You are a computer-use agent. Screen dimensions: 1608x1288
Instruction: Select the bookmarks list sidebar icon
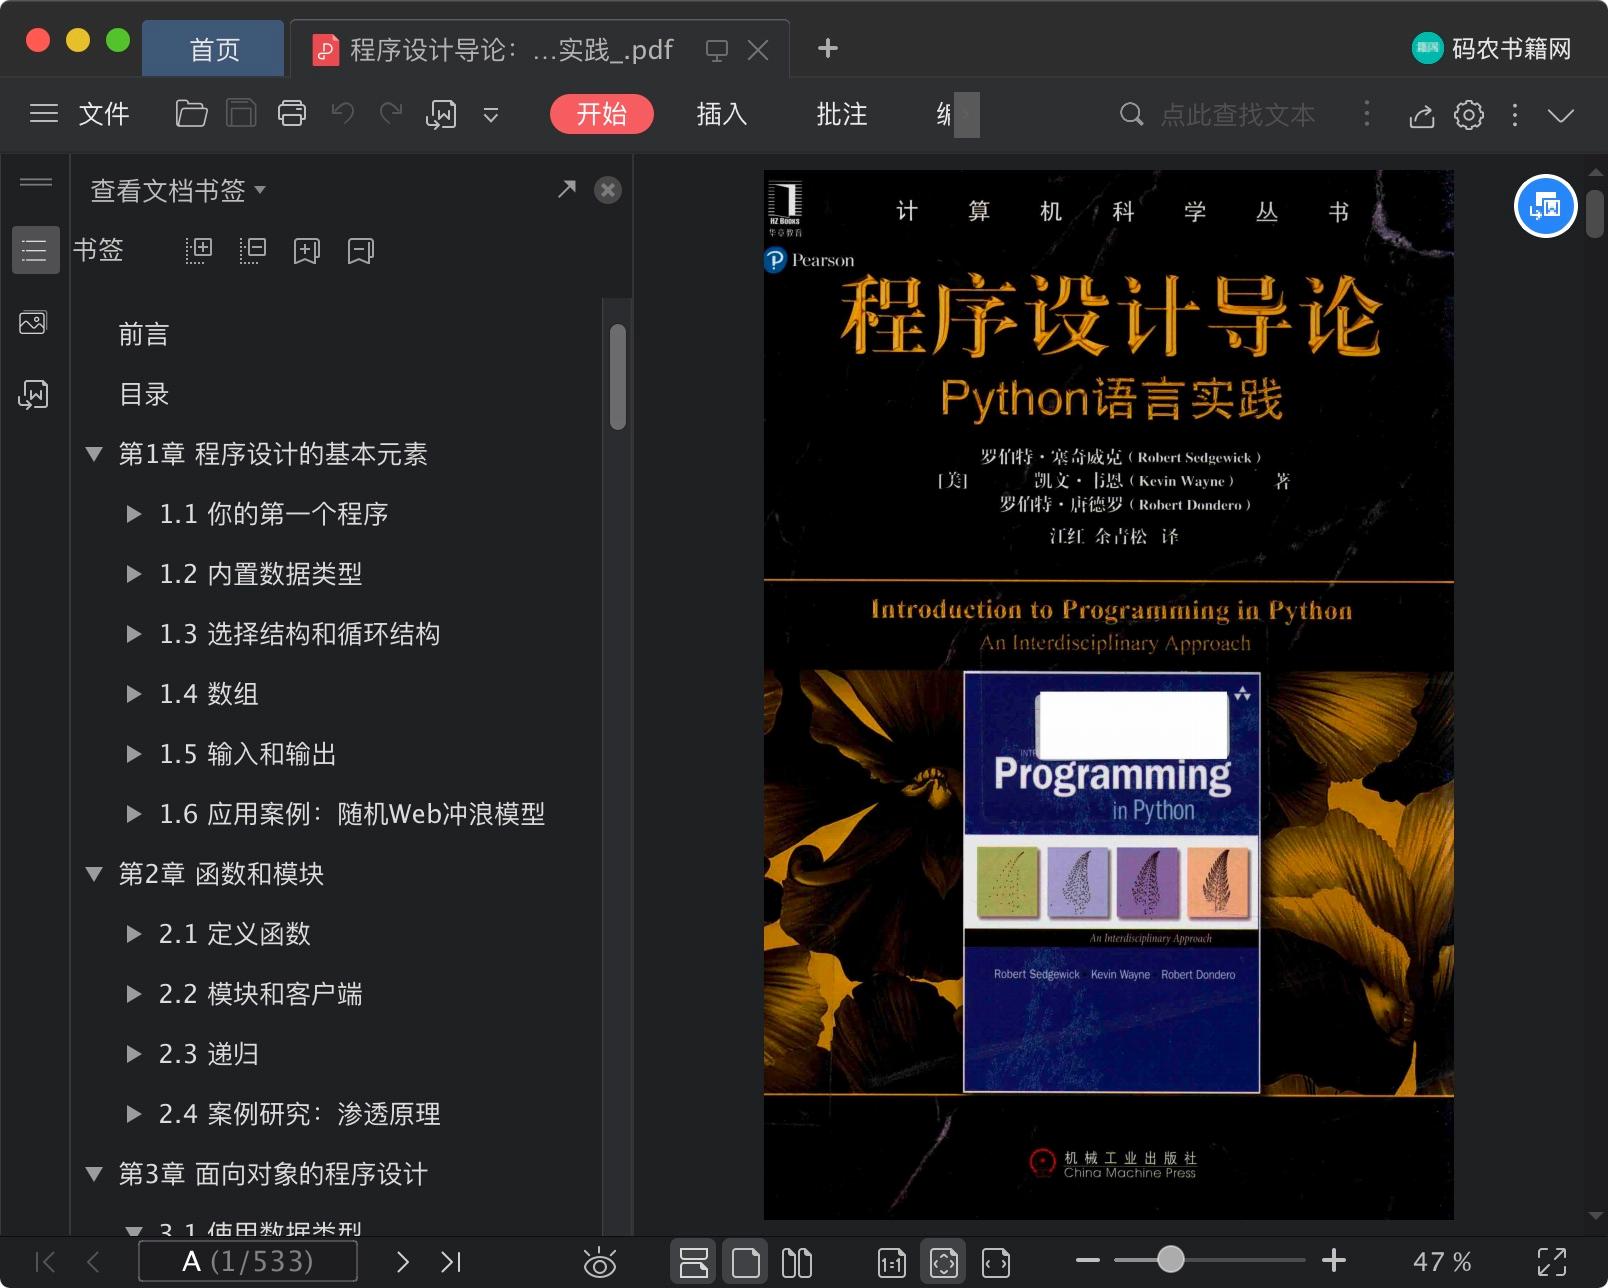click(x=35, y=250)
